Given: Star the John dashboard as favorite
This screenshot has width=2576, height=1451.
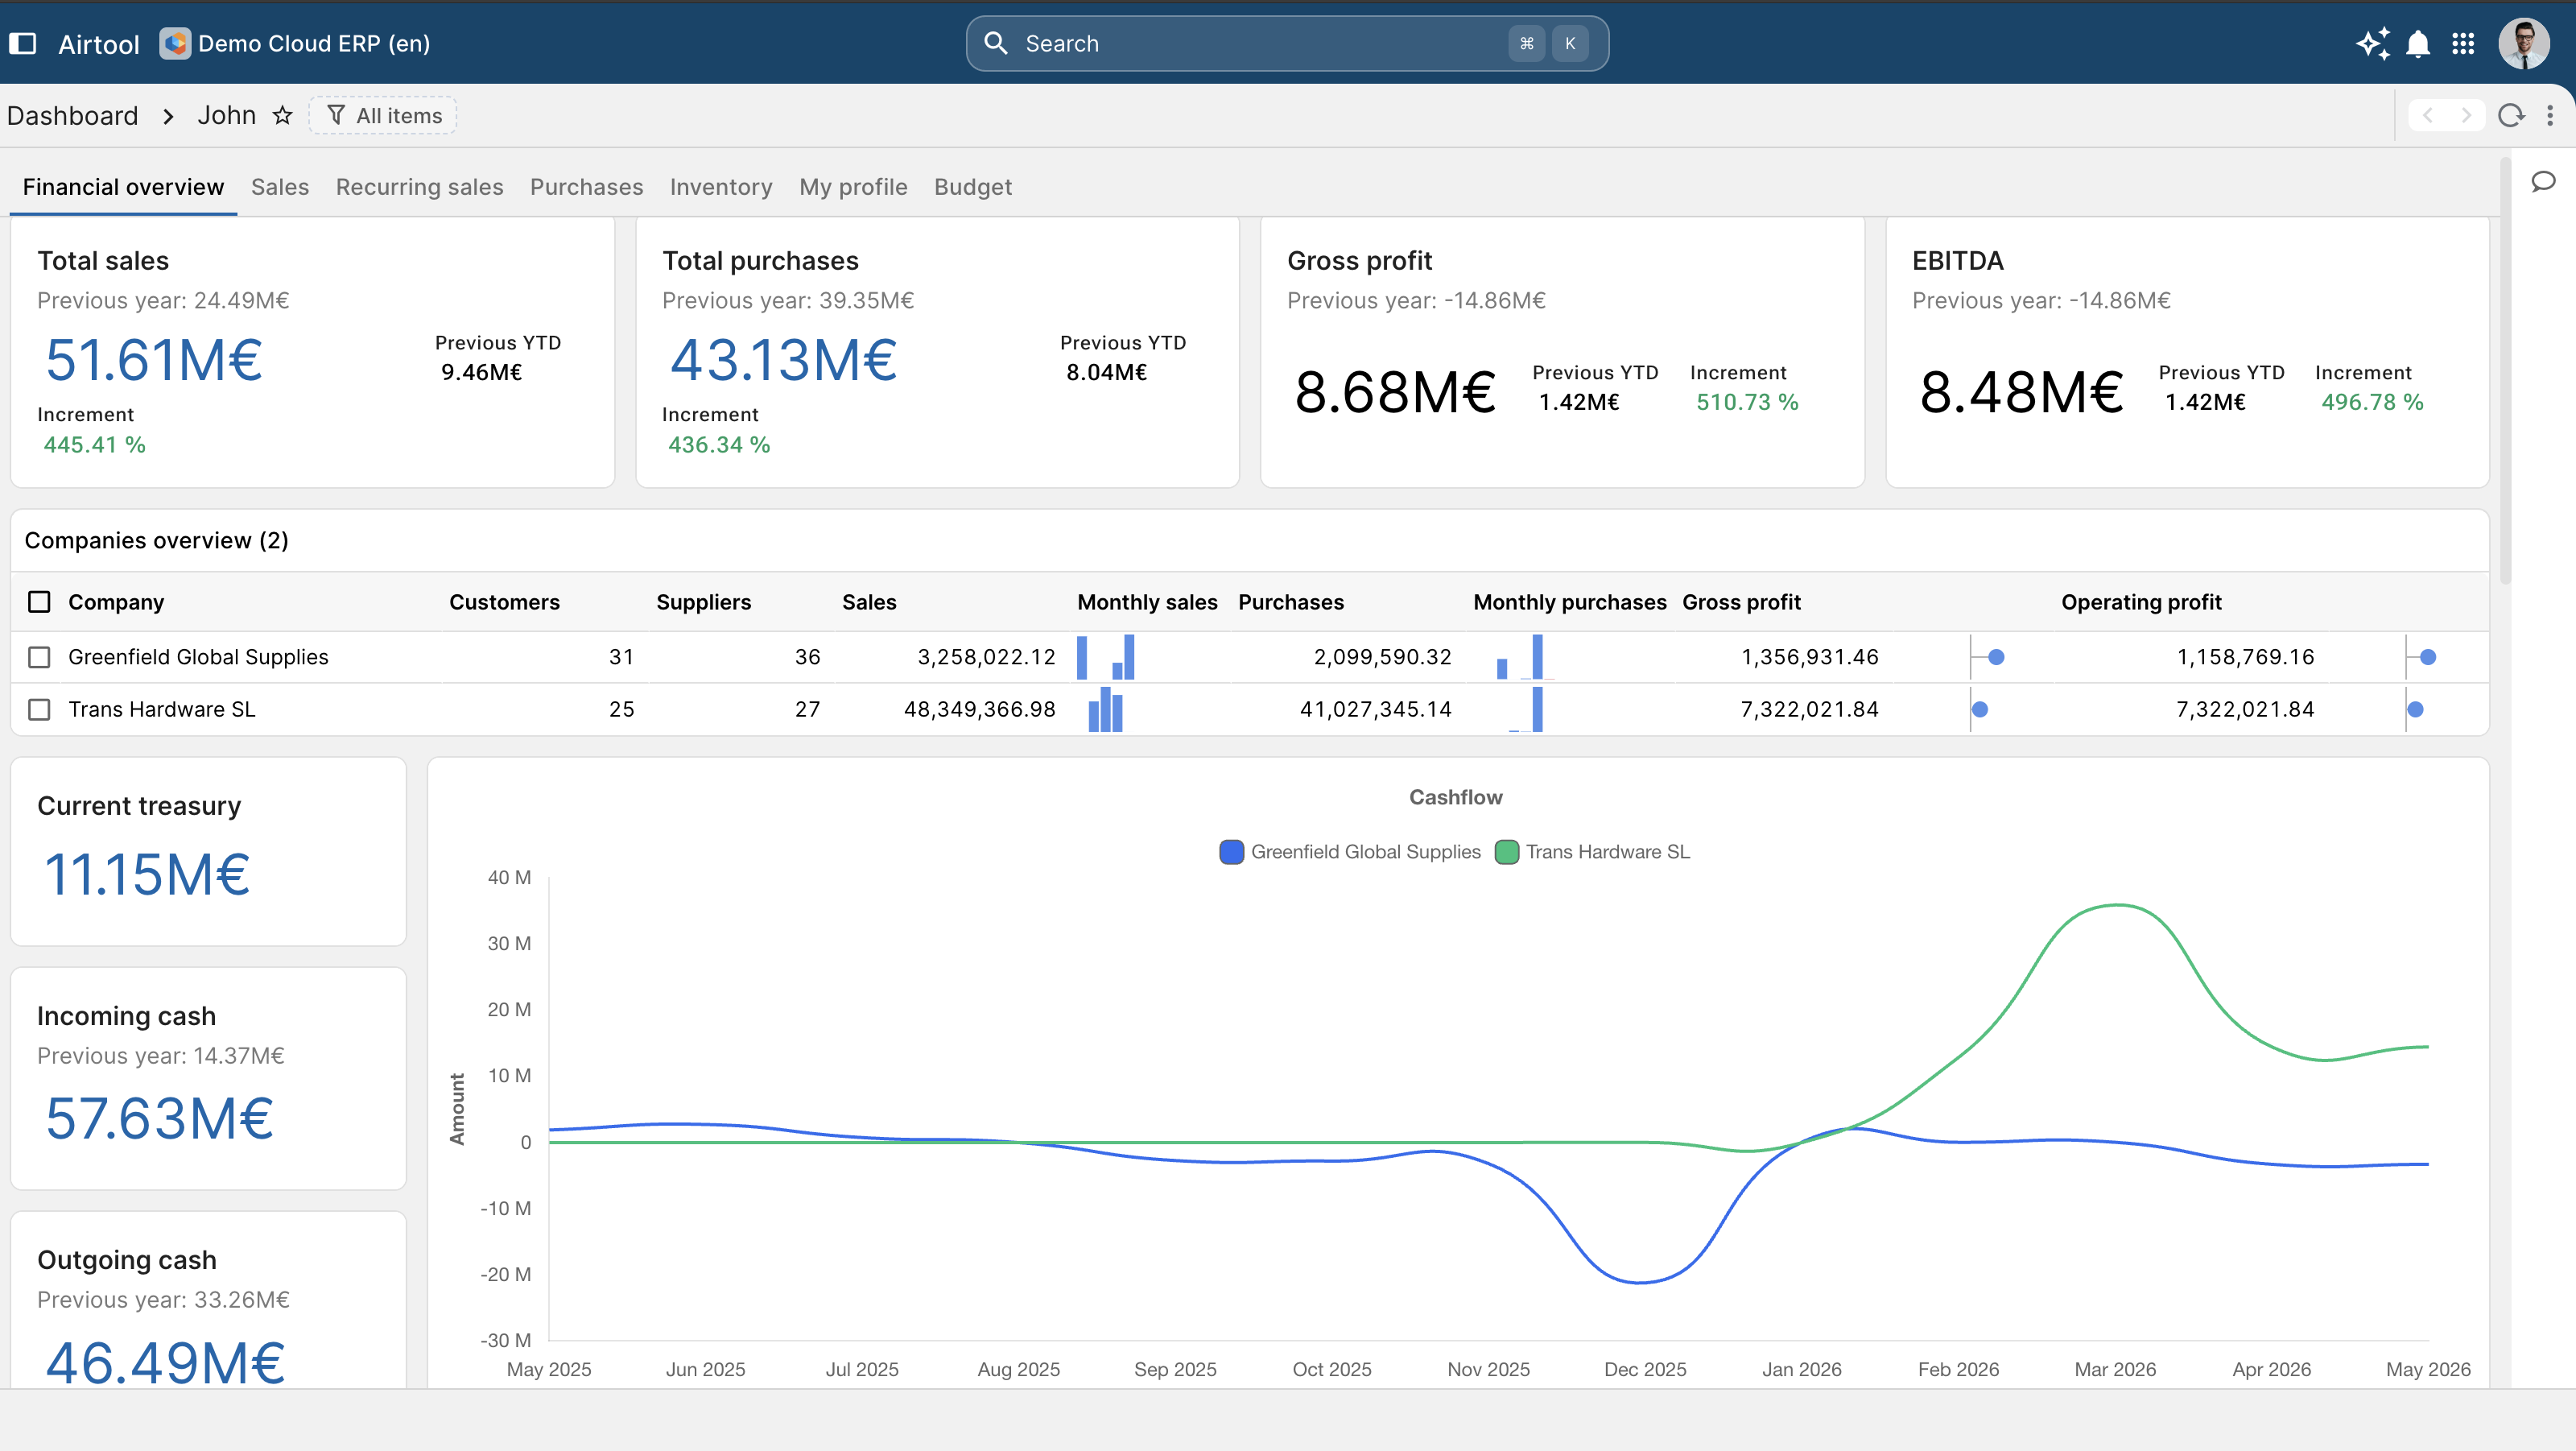Looking at the screenshot, I should (283, 115).
